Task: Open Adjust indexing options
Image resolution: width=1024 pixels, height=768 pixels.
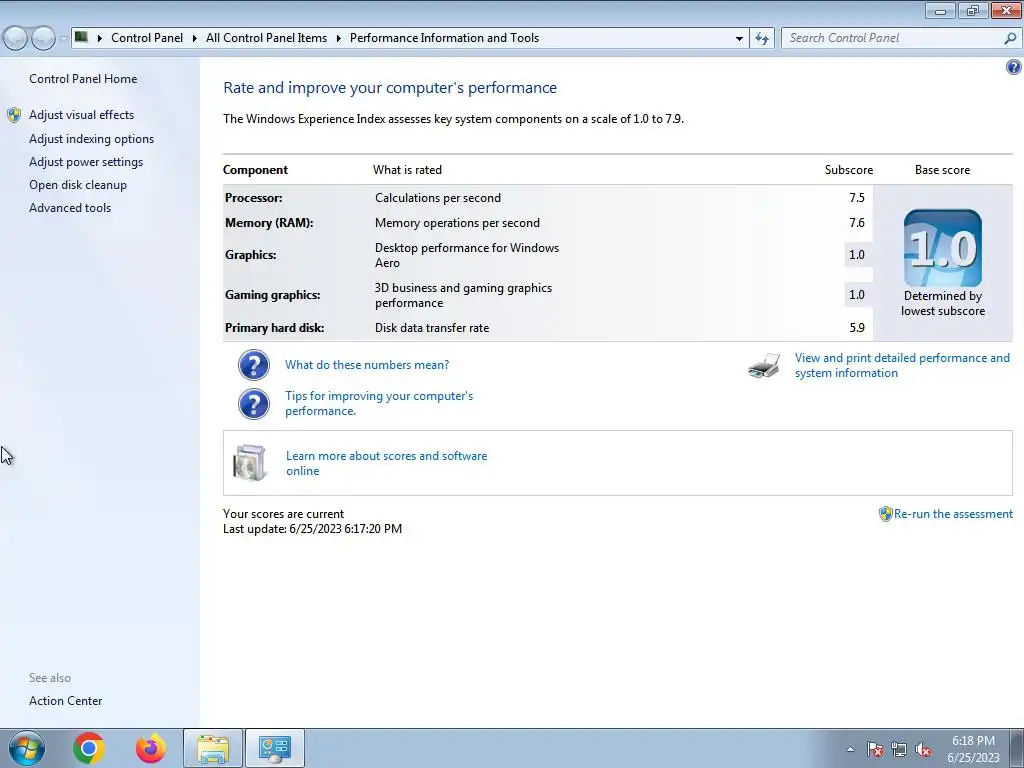Action: click(x=91, y=139)
